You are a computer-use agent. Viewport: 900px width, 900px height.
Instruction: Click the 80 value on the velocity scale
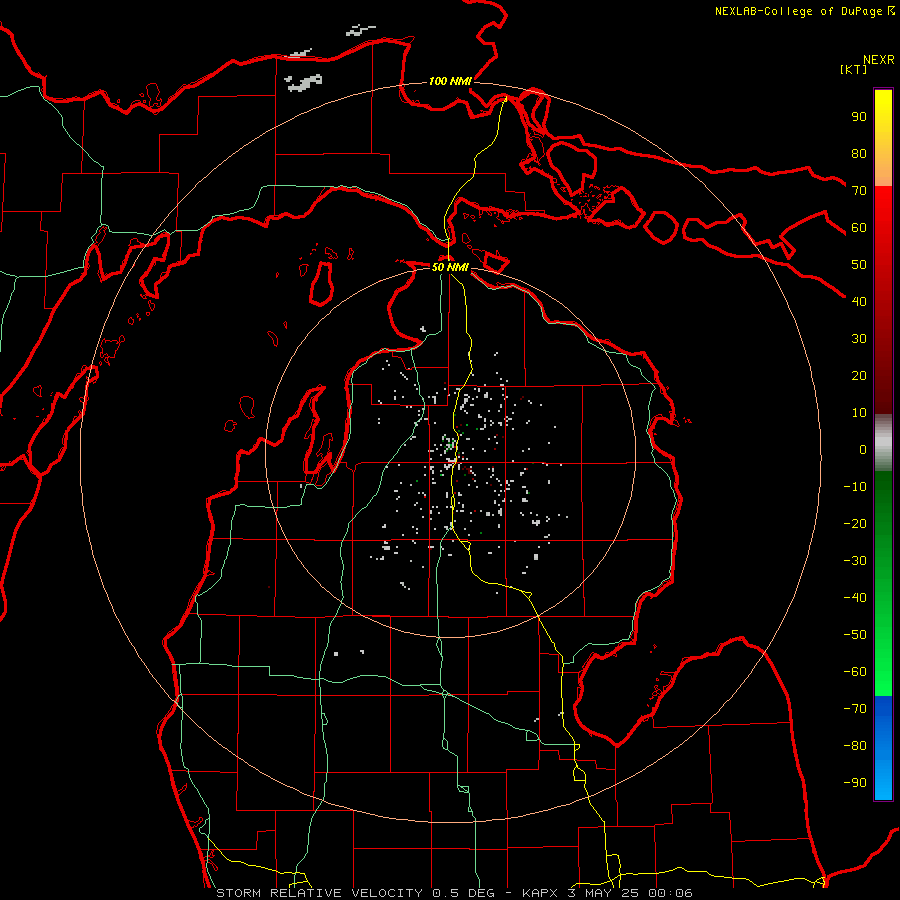[x=859, y=154]
